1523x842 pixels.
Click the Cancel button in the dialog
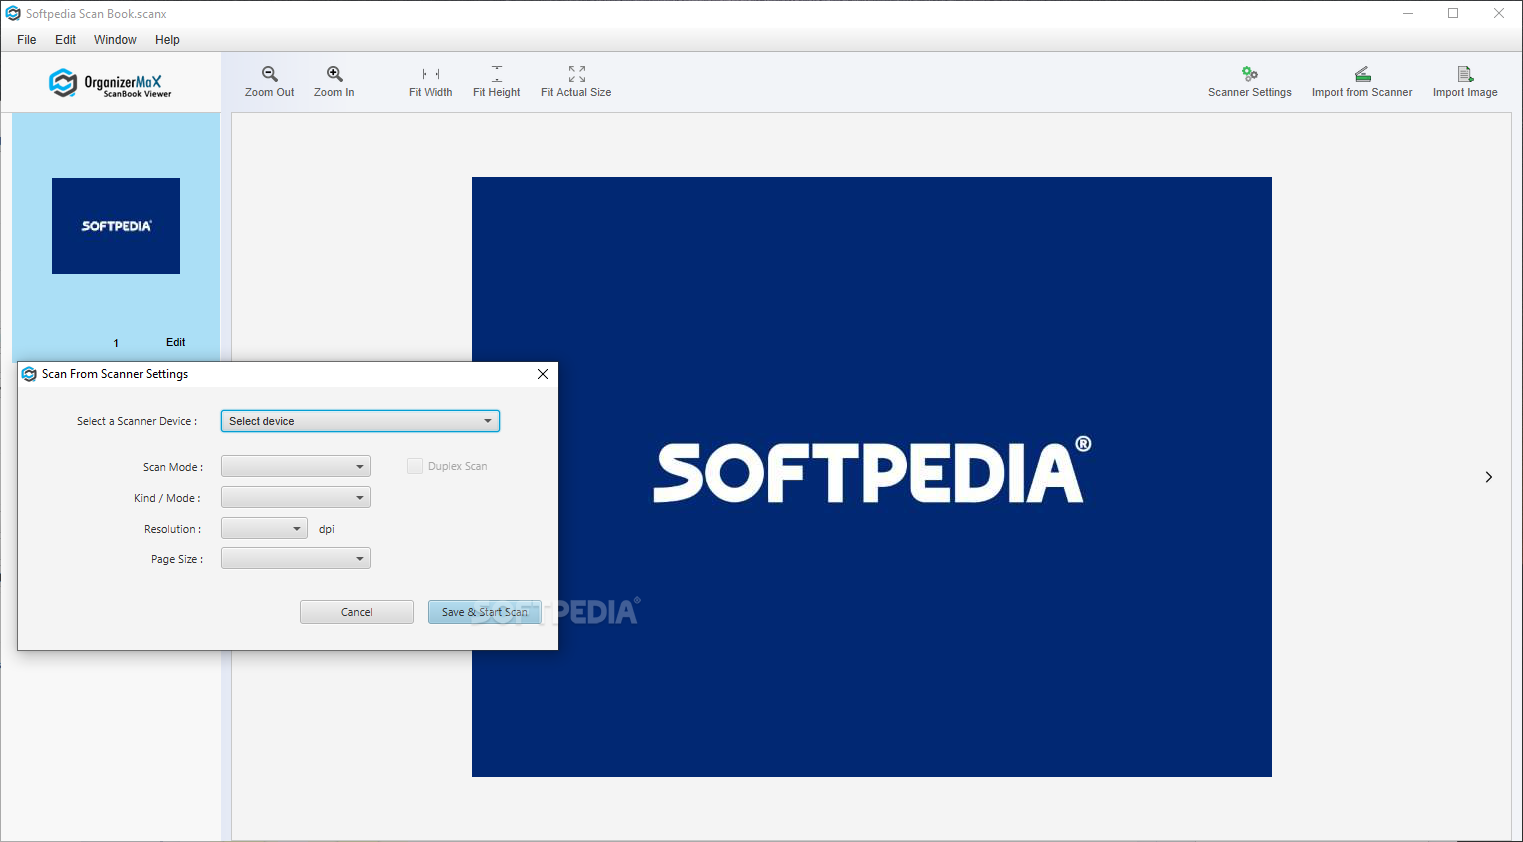pyautogui.click(x=357, y=612)
